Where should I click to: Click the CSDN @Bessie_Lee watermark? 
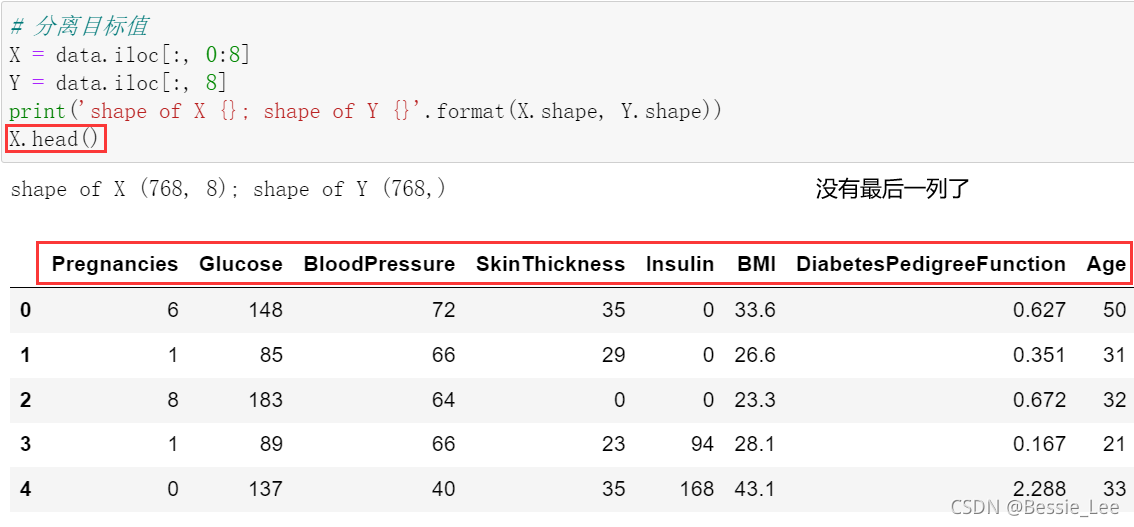pyautogui.click(x=1034, y=508)
